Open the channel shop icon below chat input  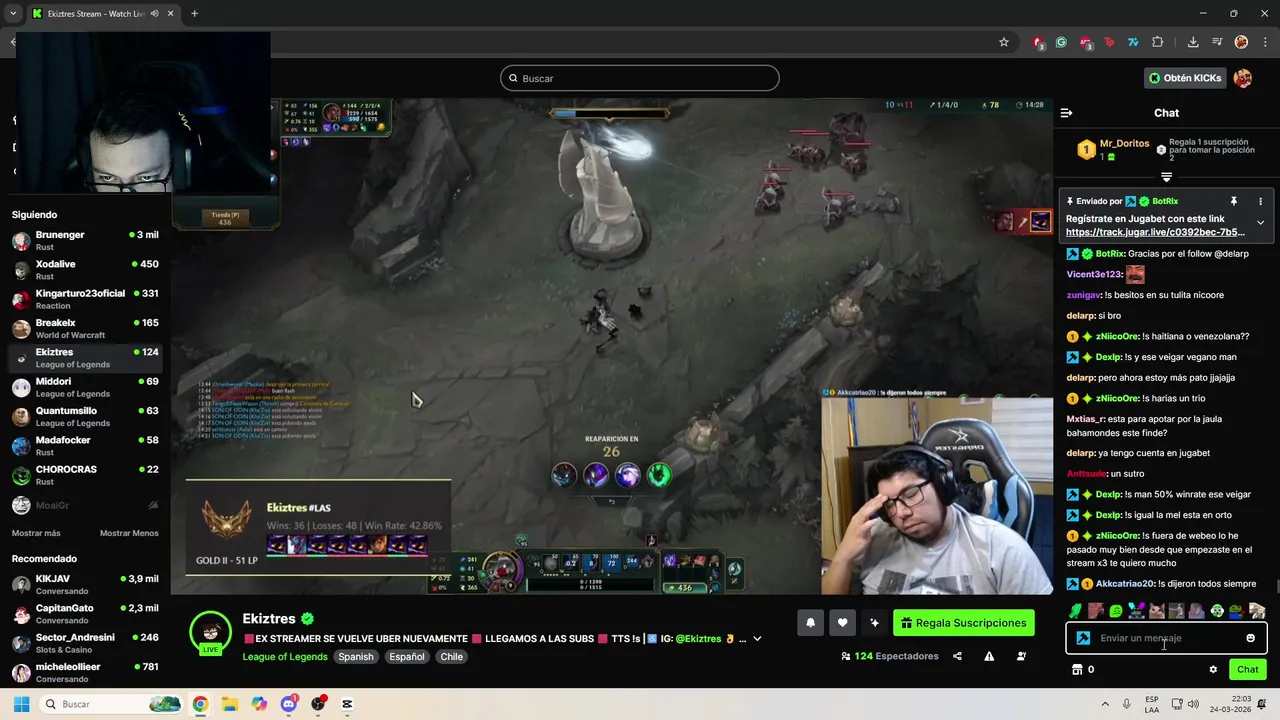[x=1077, y=670]
